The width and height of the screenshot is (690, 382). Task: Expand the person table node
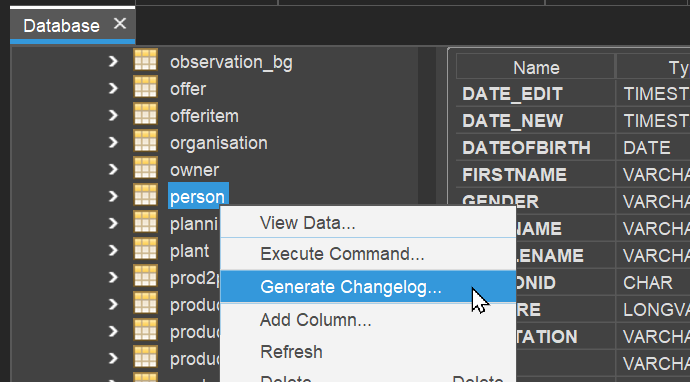[x=113, y=196]
